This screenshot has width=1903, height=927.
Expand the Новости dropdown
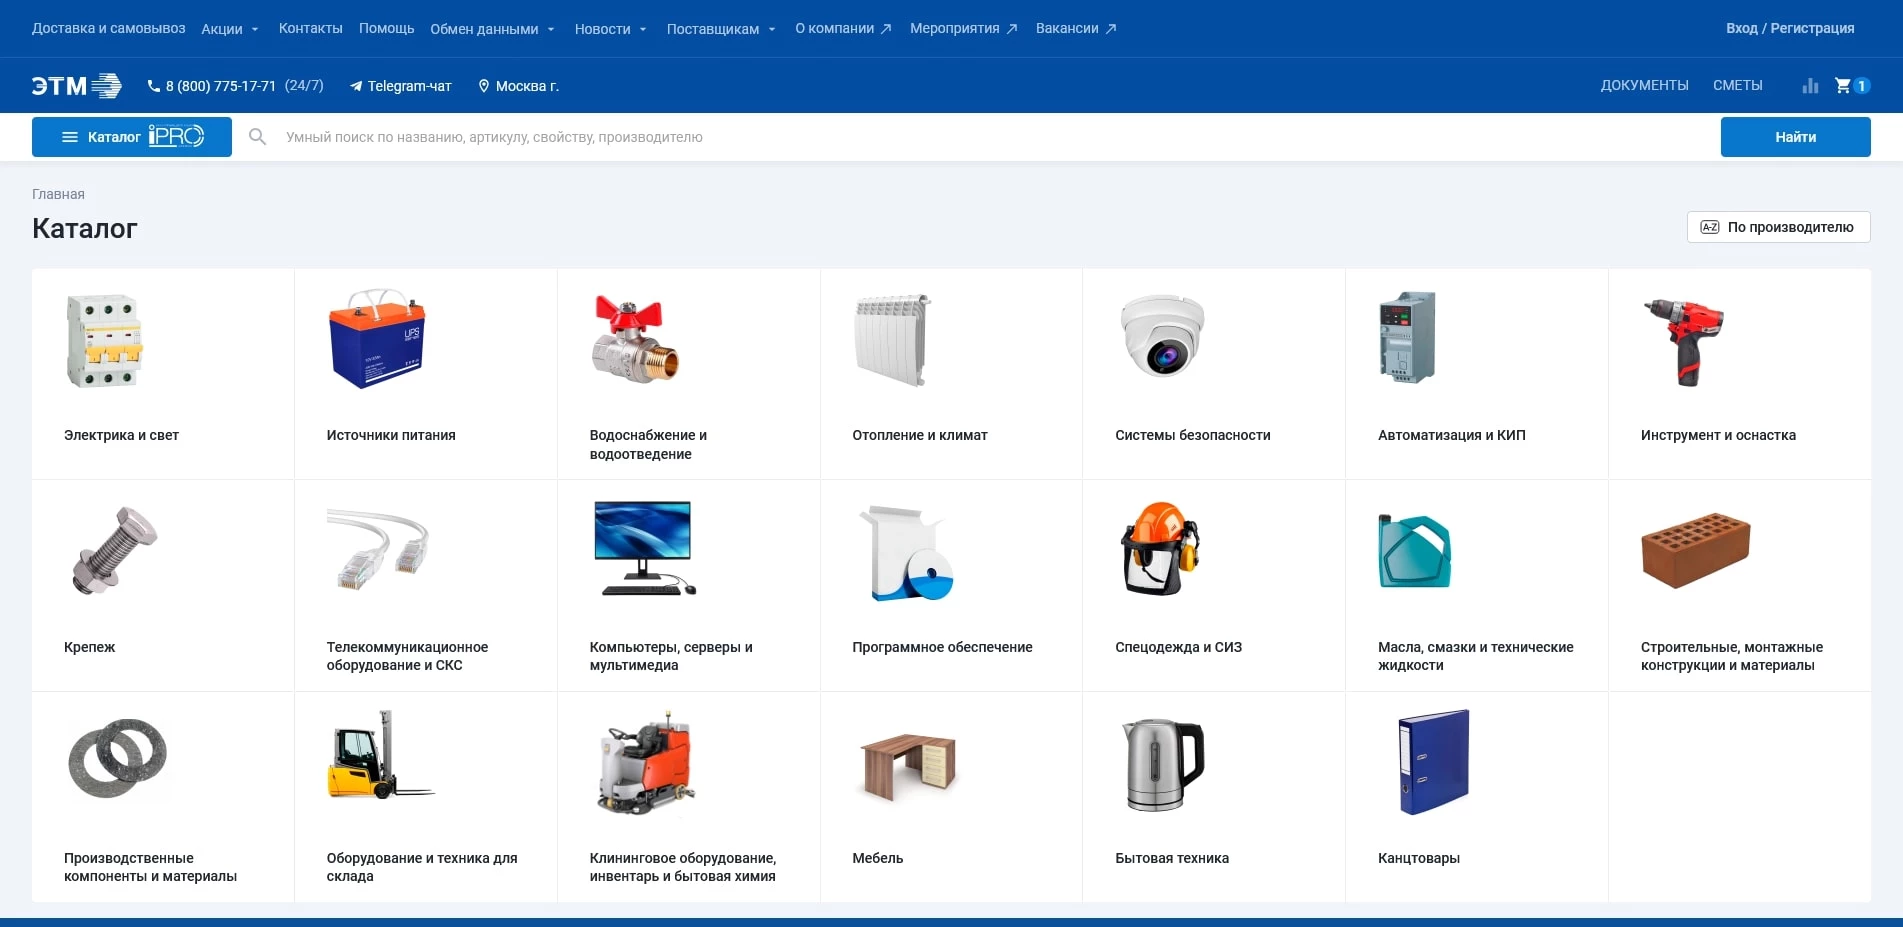(610, 29)
